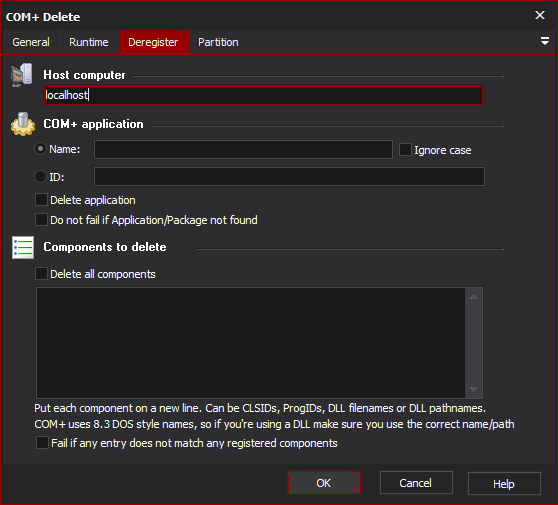Screen dimensions: 558x505
Task: Click the COM+ application gear icon
Action: 23,124
